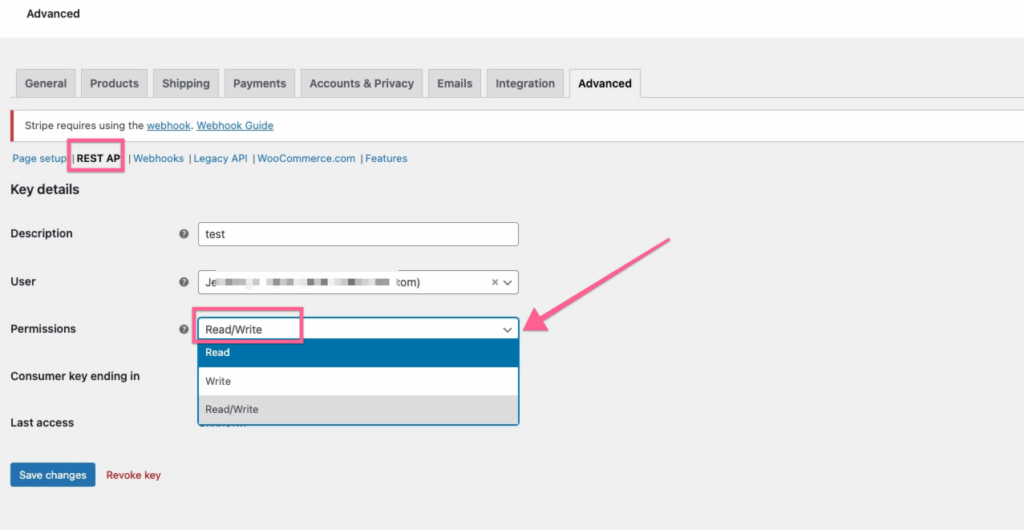The image size is (1024, 530).
Task: Click help icon beside User label
Action: (183, 282)
